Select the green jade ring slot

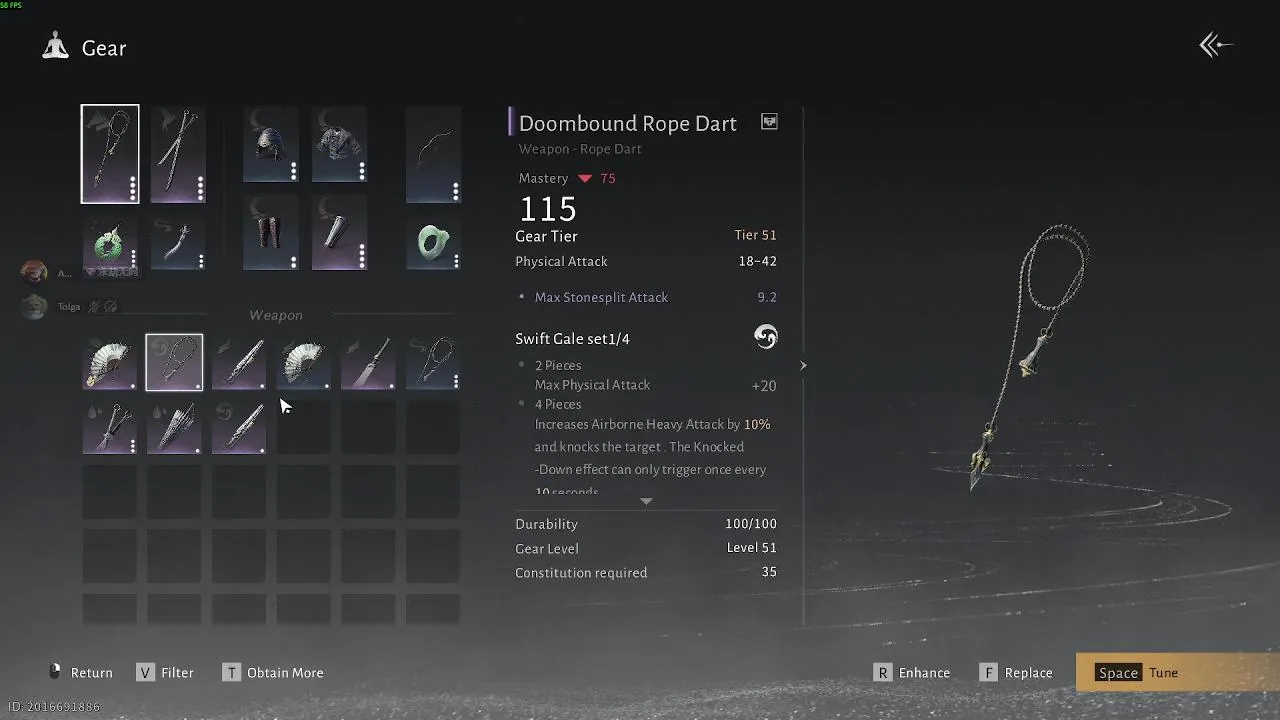(x=433, y=241)
